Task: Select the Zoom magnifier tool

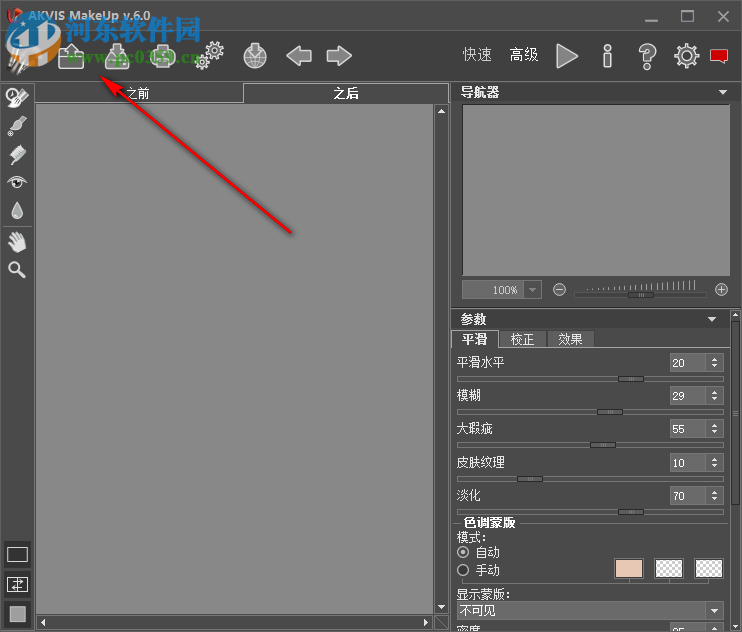Action: pos(17,270)
